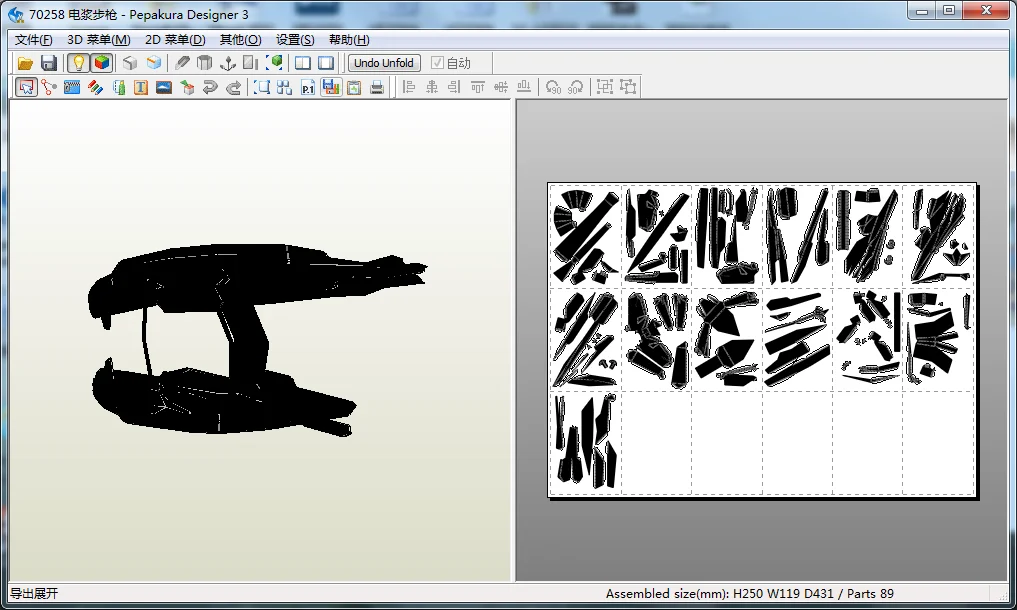The width and height of the screenshot is (1017, 610).
Task: Click the black 3D rifle model
Action: [246, 337]
